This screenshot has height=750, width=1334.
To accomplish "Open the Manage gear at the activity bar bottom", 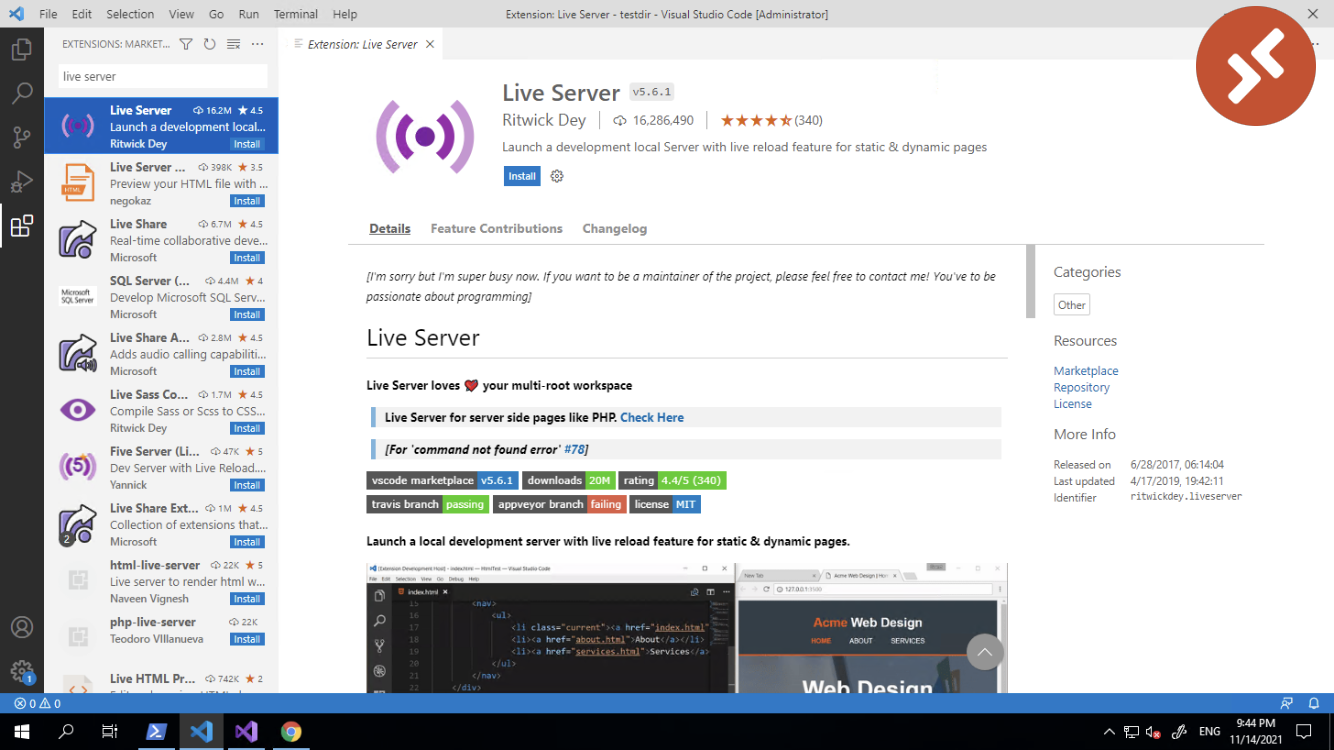I will (22, 671).
